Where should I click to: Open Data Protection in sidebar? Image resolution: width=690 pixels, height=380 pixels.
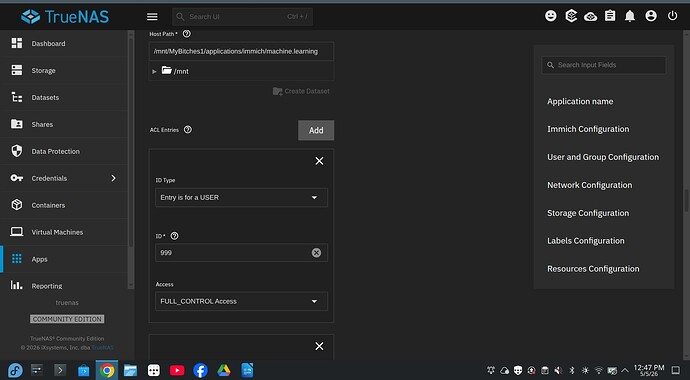[65, 151]
